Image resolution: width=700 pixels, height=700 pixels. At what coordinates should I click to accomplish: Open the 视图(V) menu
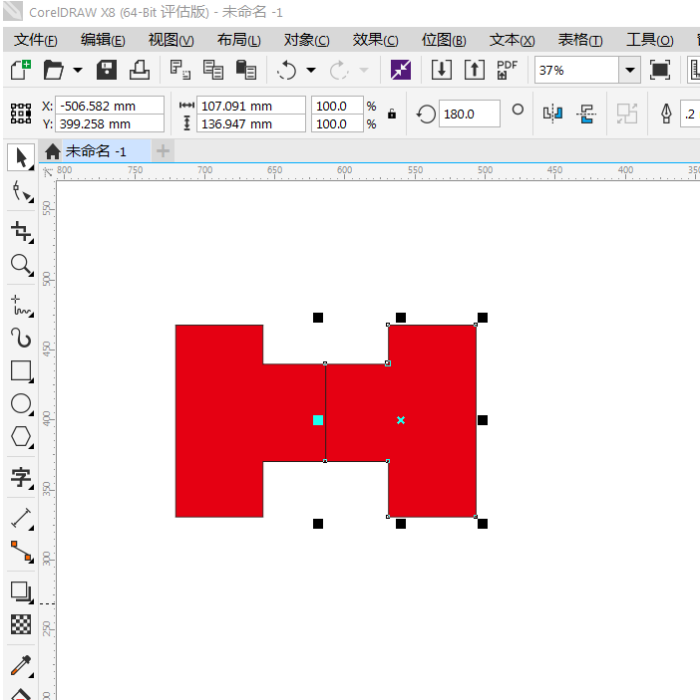coord(171,40)
